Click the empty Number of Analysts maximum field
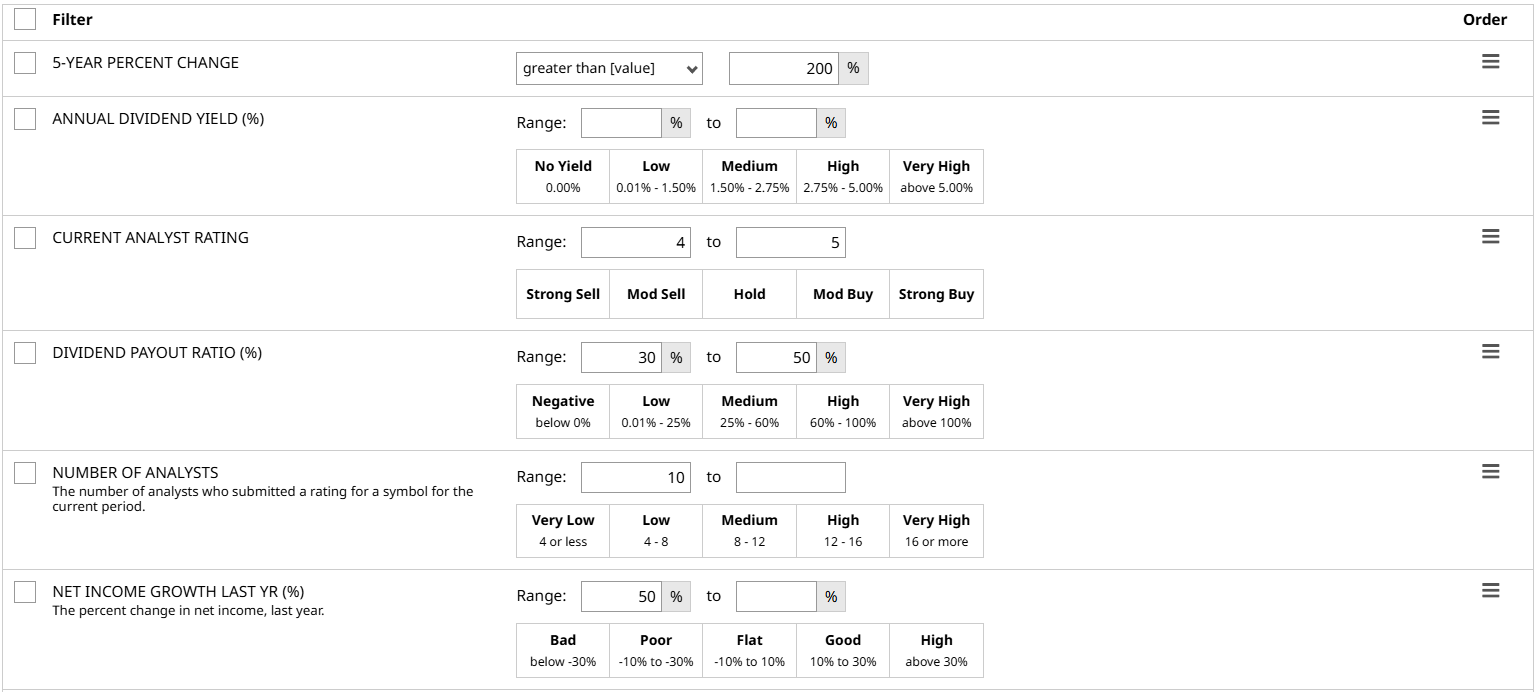 pyautogui.click(x=790, y=478)
